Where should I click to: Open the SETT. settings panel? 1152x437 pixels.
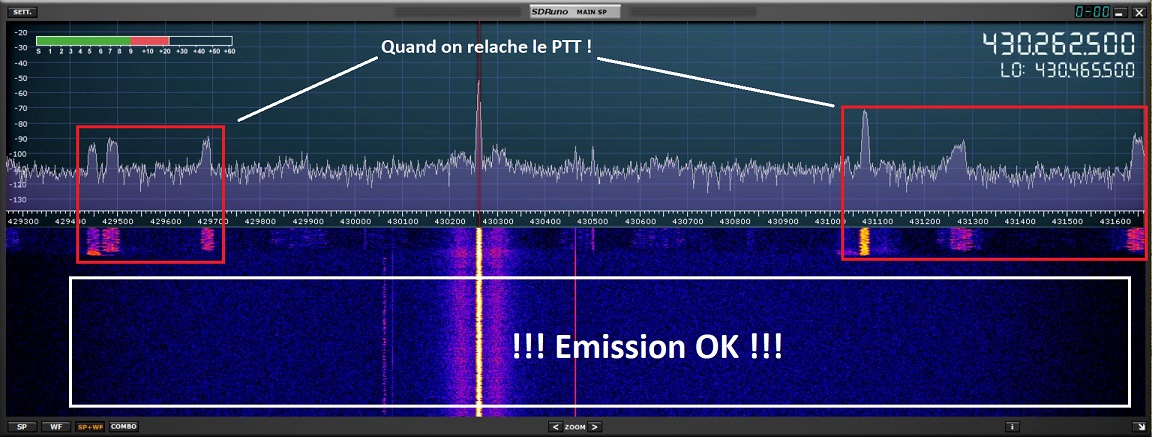[x=23, y=13]
